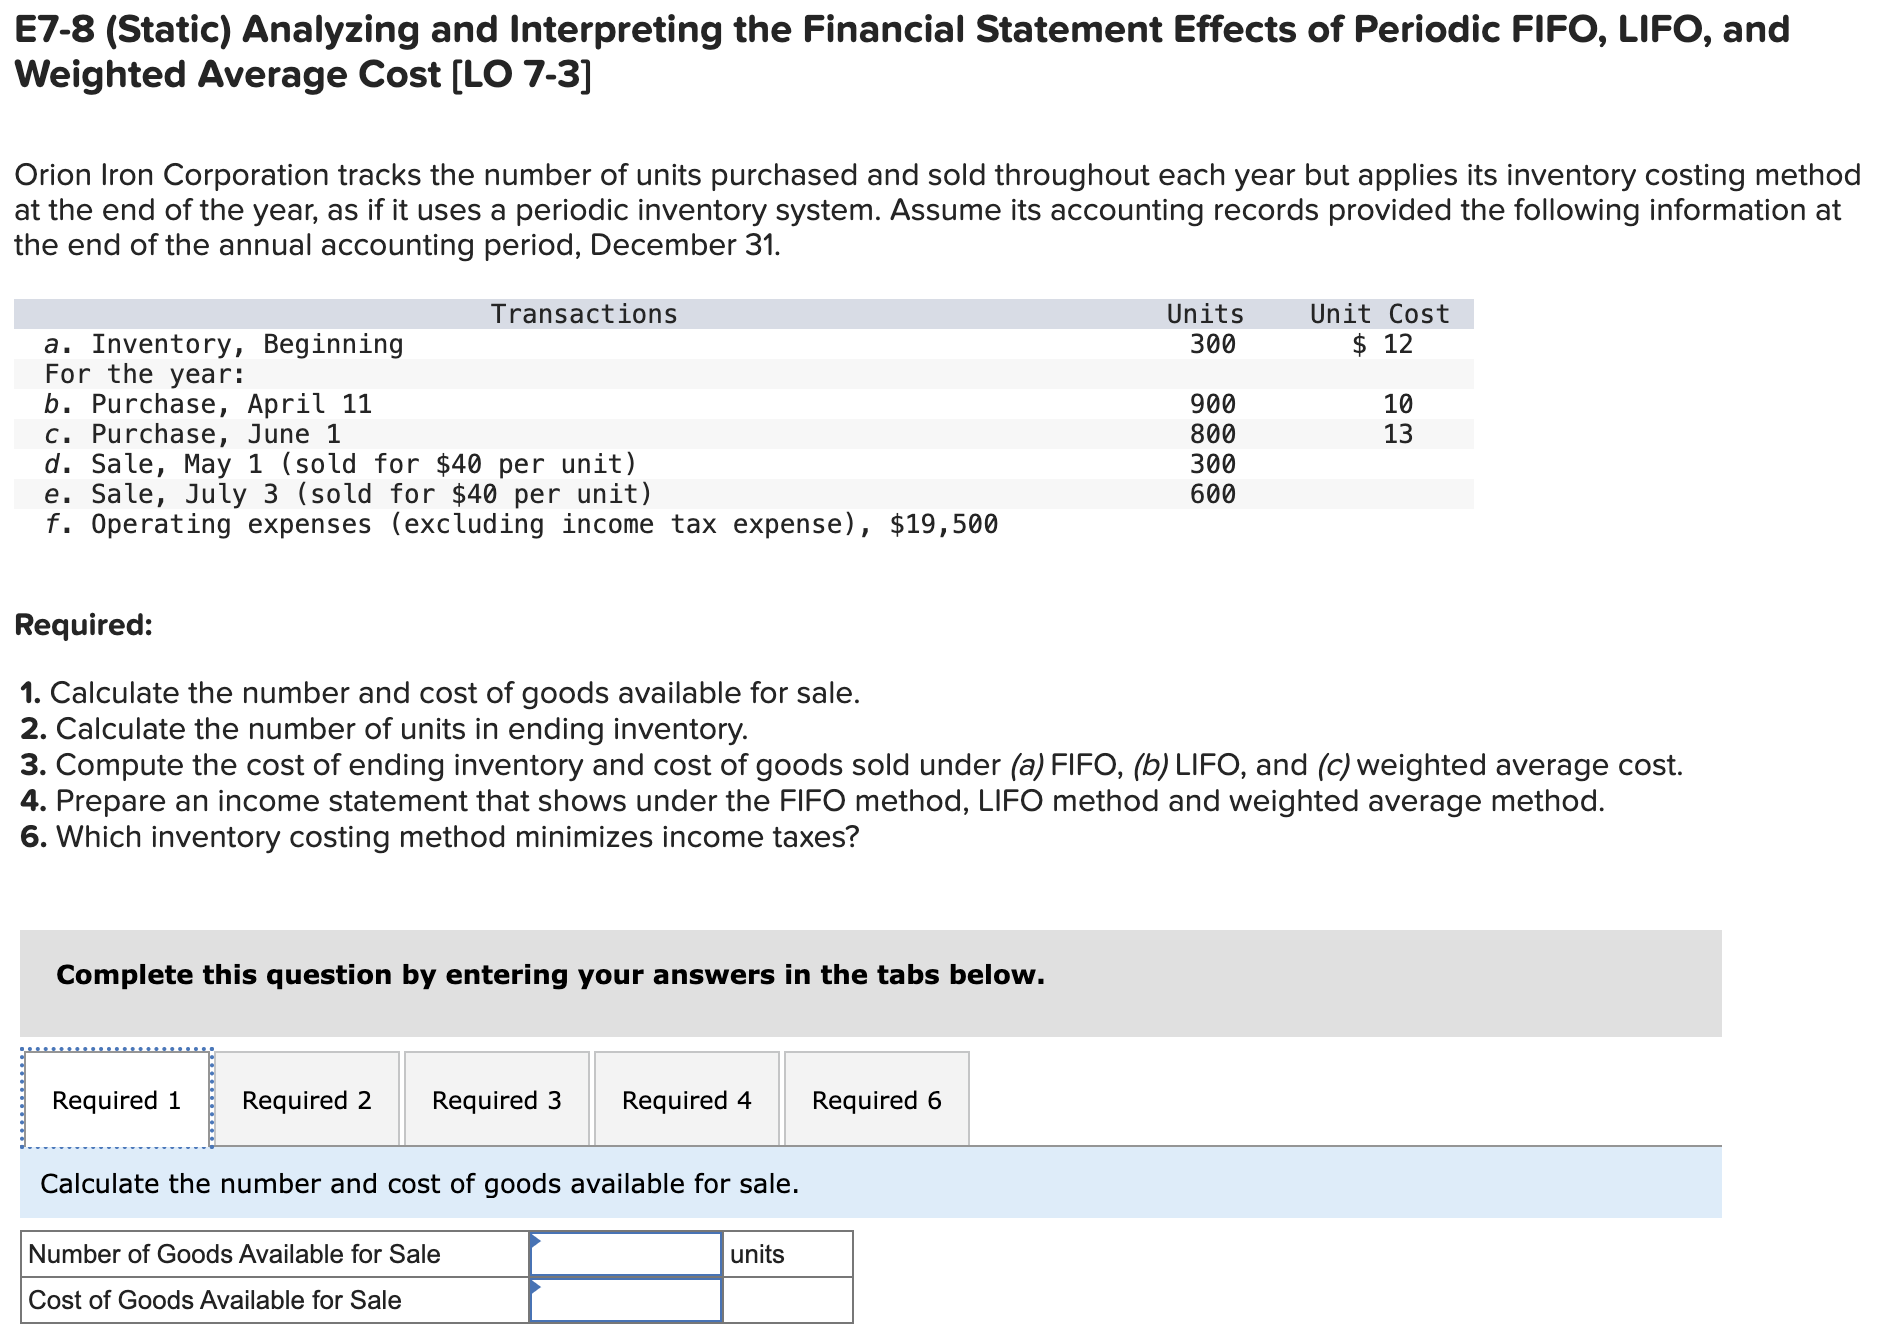Open the Required 4 tab
Viewport: 1880px width, 1338px height.
686,1100
